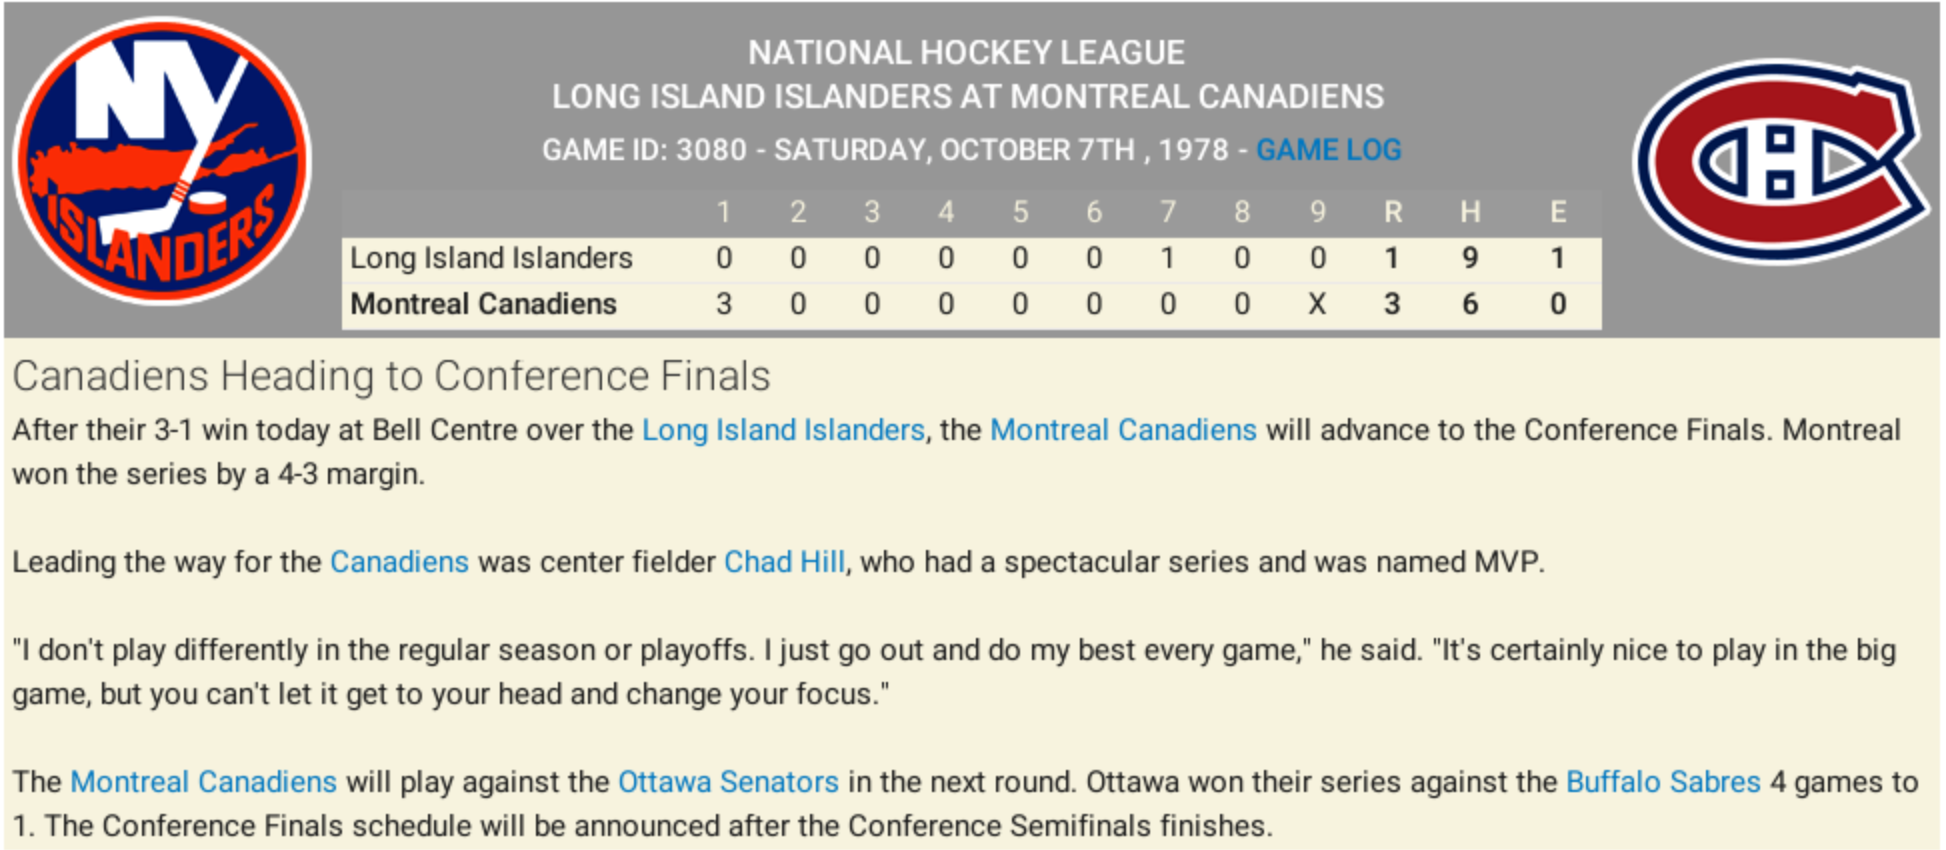Click the H column header in box score
This screenshot has height=850, width=1946.
tap(1469, 212)
